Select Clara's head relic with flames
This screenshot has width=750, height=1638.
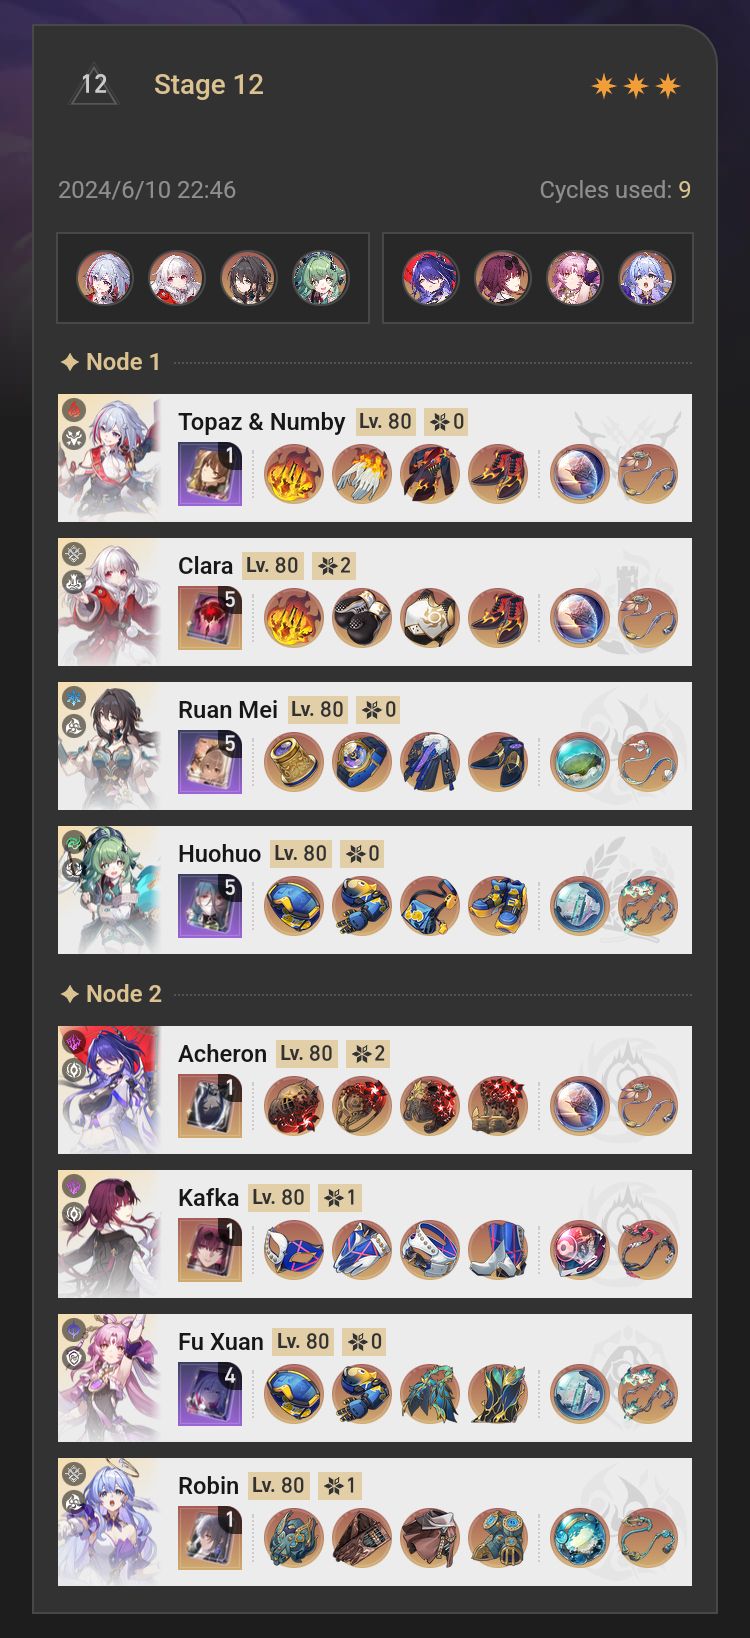click(294, 618)
